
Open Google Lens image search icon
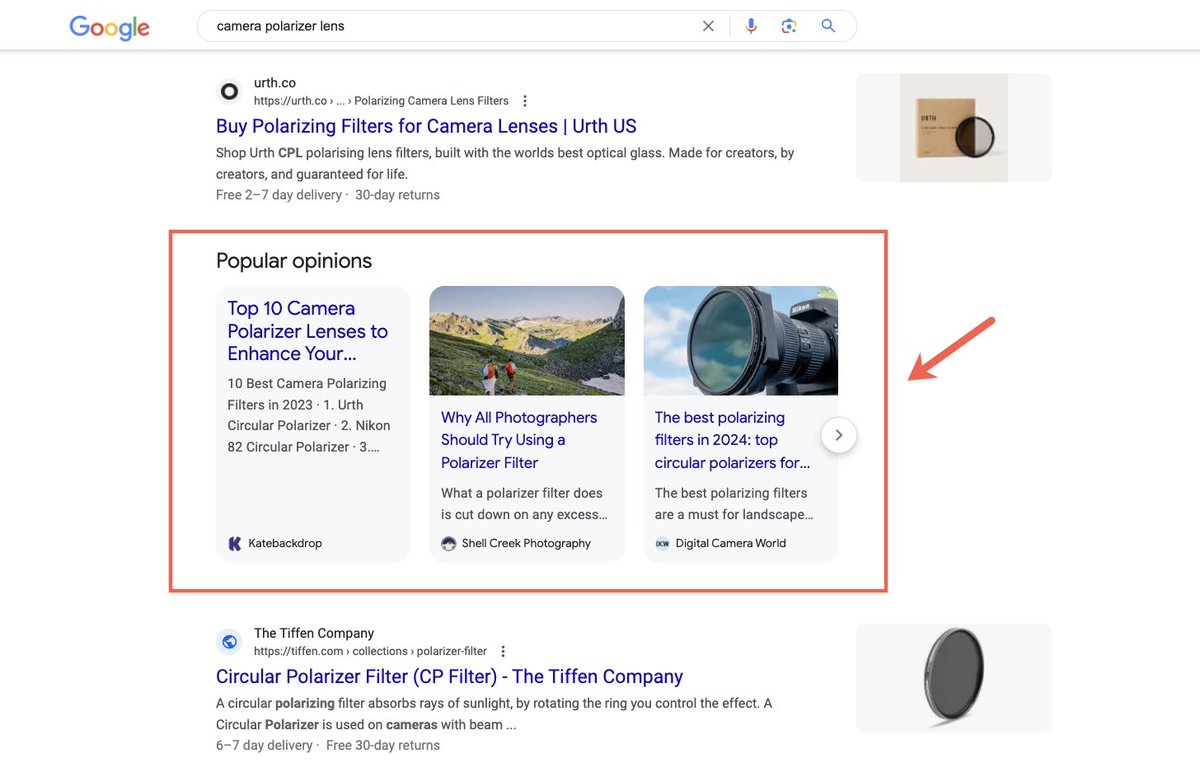(789, 26)
